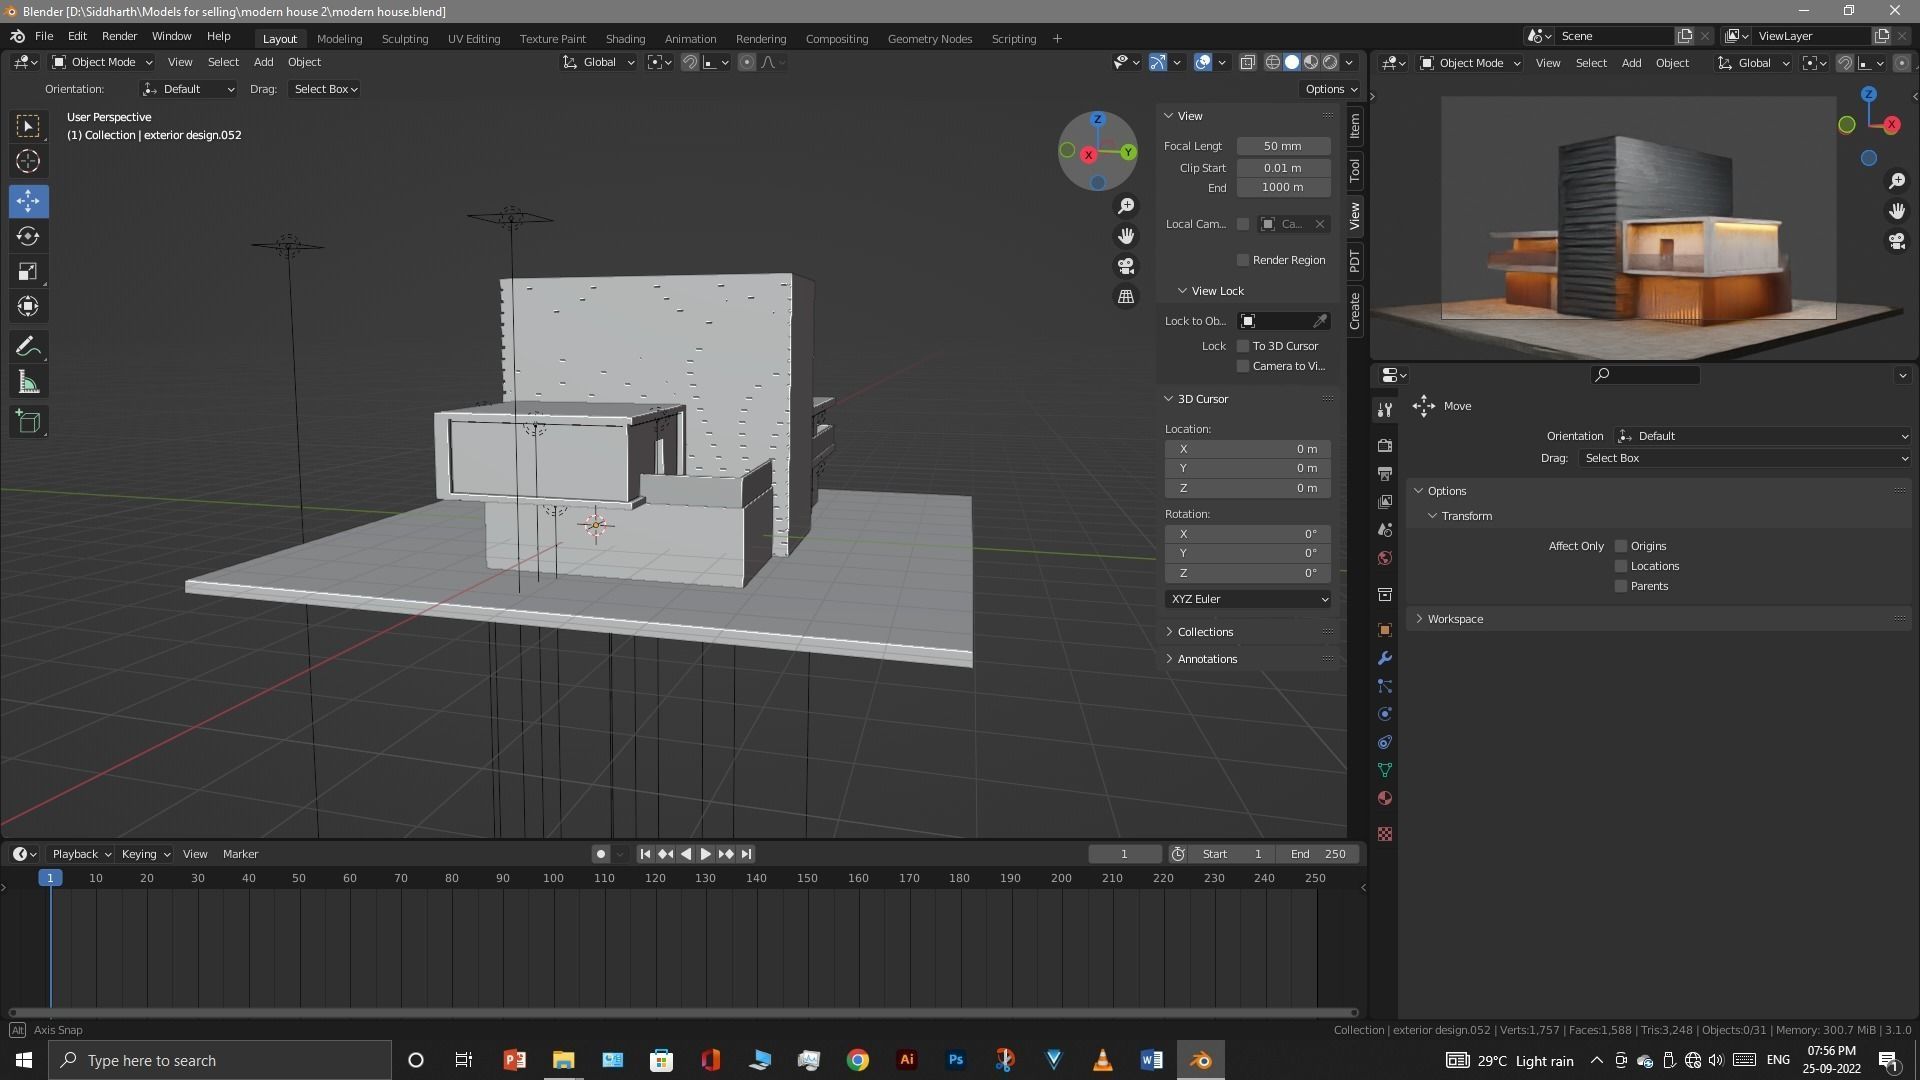The image size is (1920, 1080).
Task: Open the Orientation Default dropdown in header
Action: click(188, 89)
